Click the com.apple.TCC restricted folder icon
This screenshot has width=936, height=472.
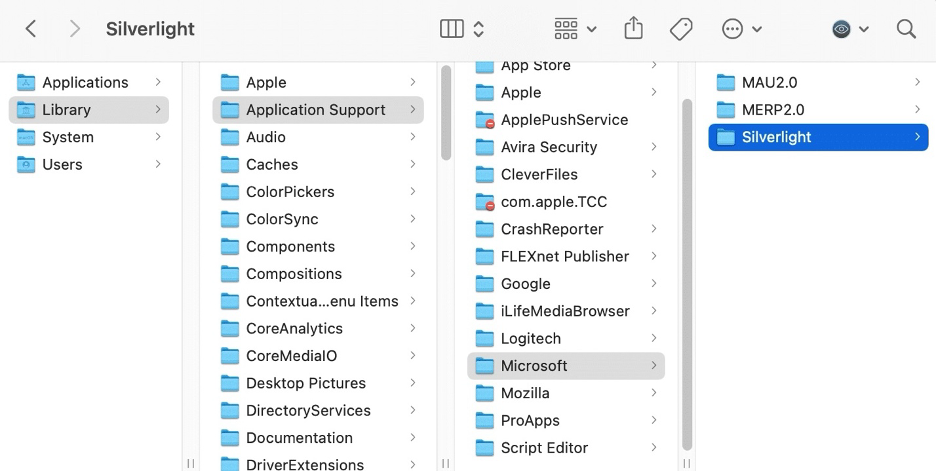point(485,202)
